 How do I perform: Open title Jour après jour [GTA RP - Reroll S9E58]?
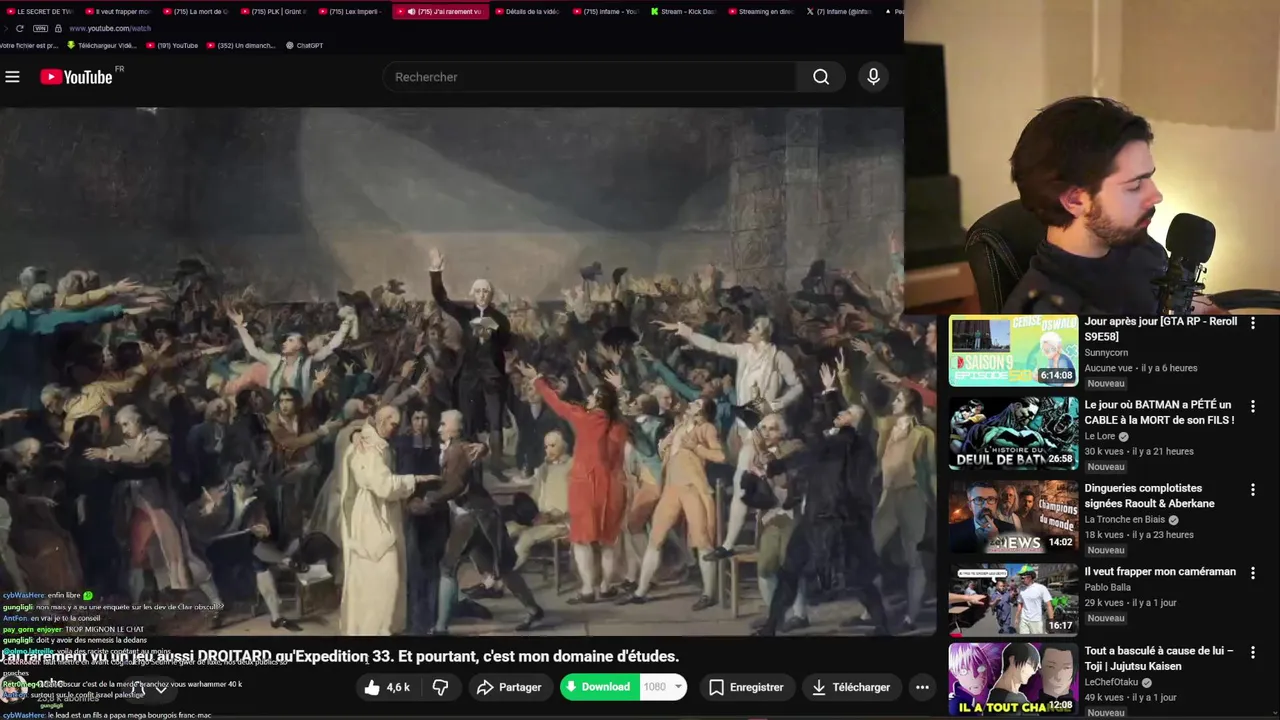1160,329
